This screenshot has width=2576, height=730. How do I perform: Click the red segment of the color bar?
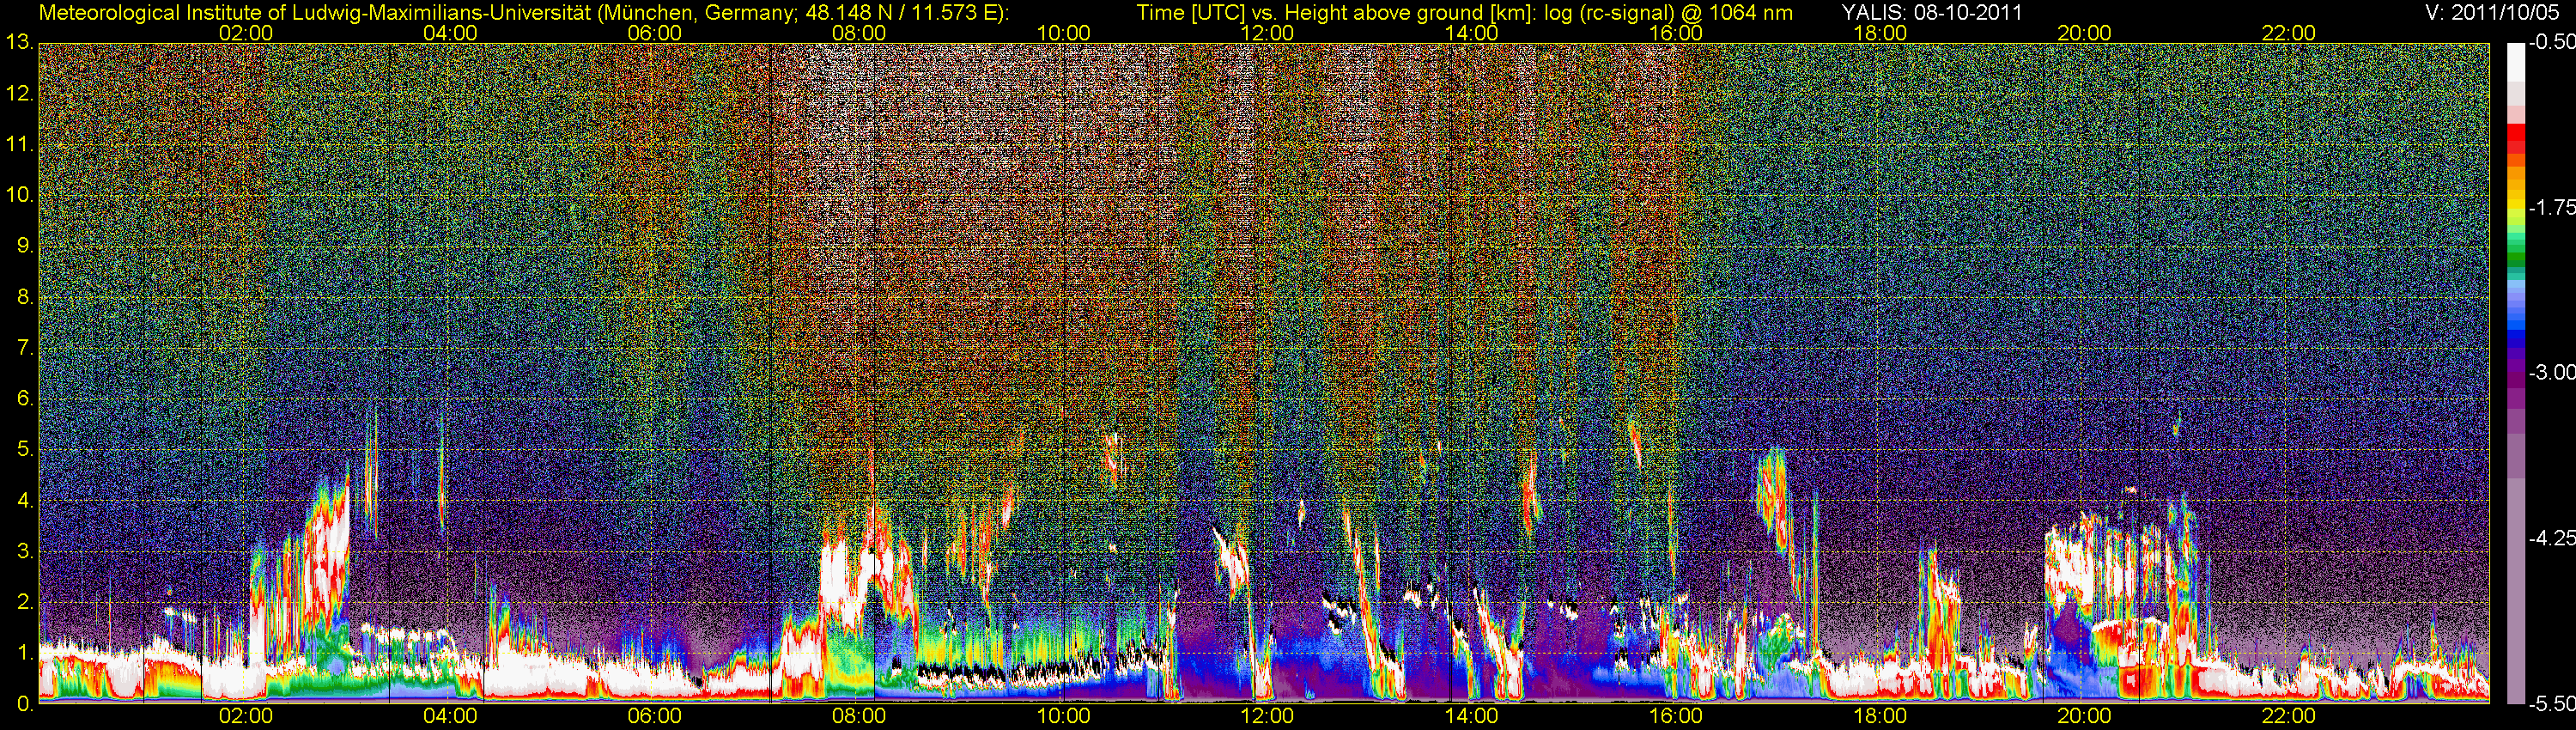[x=2515, y=133]
